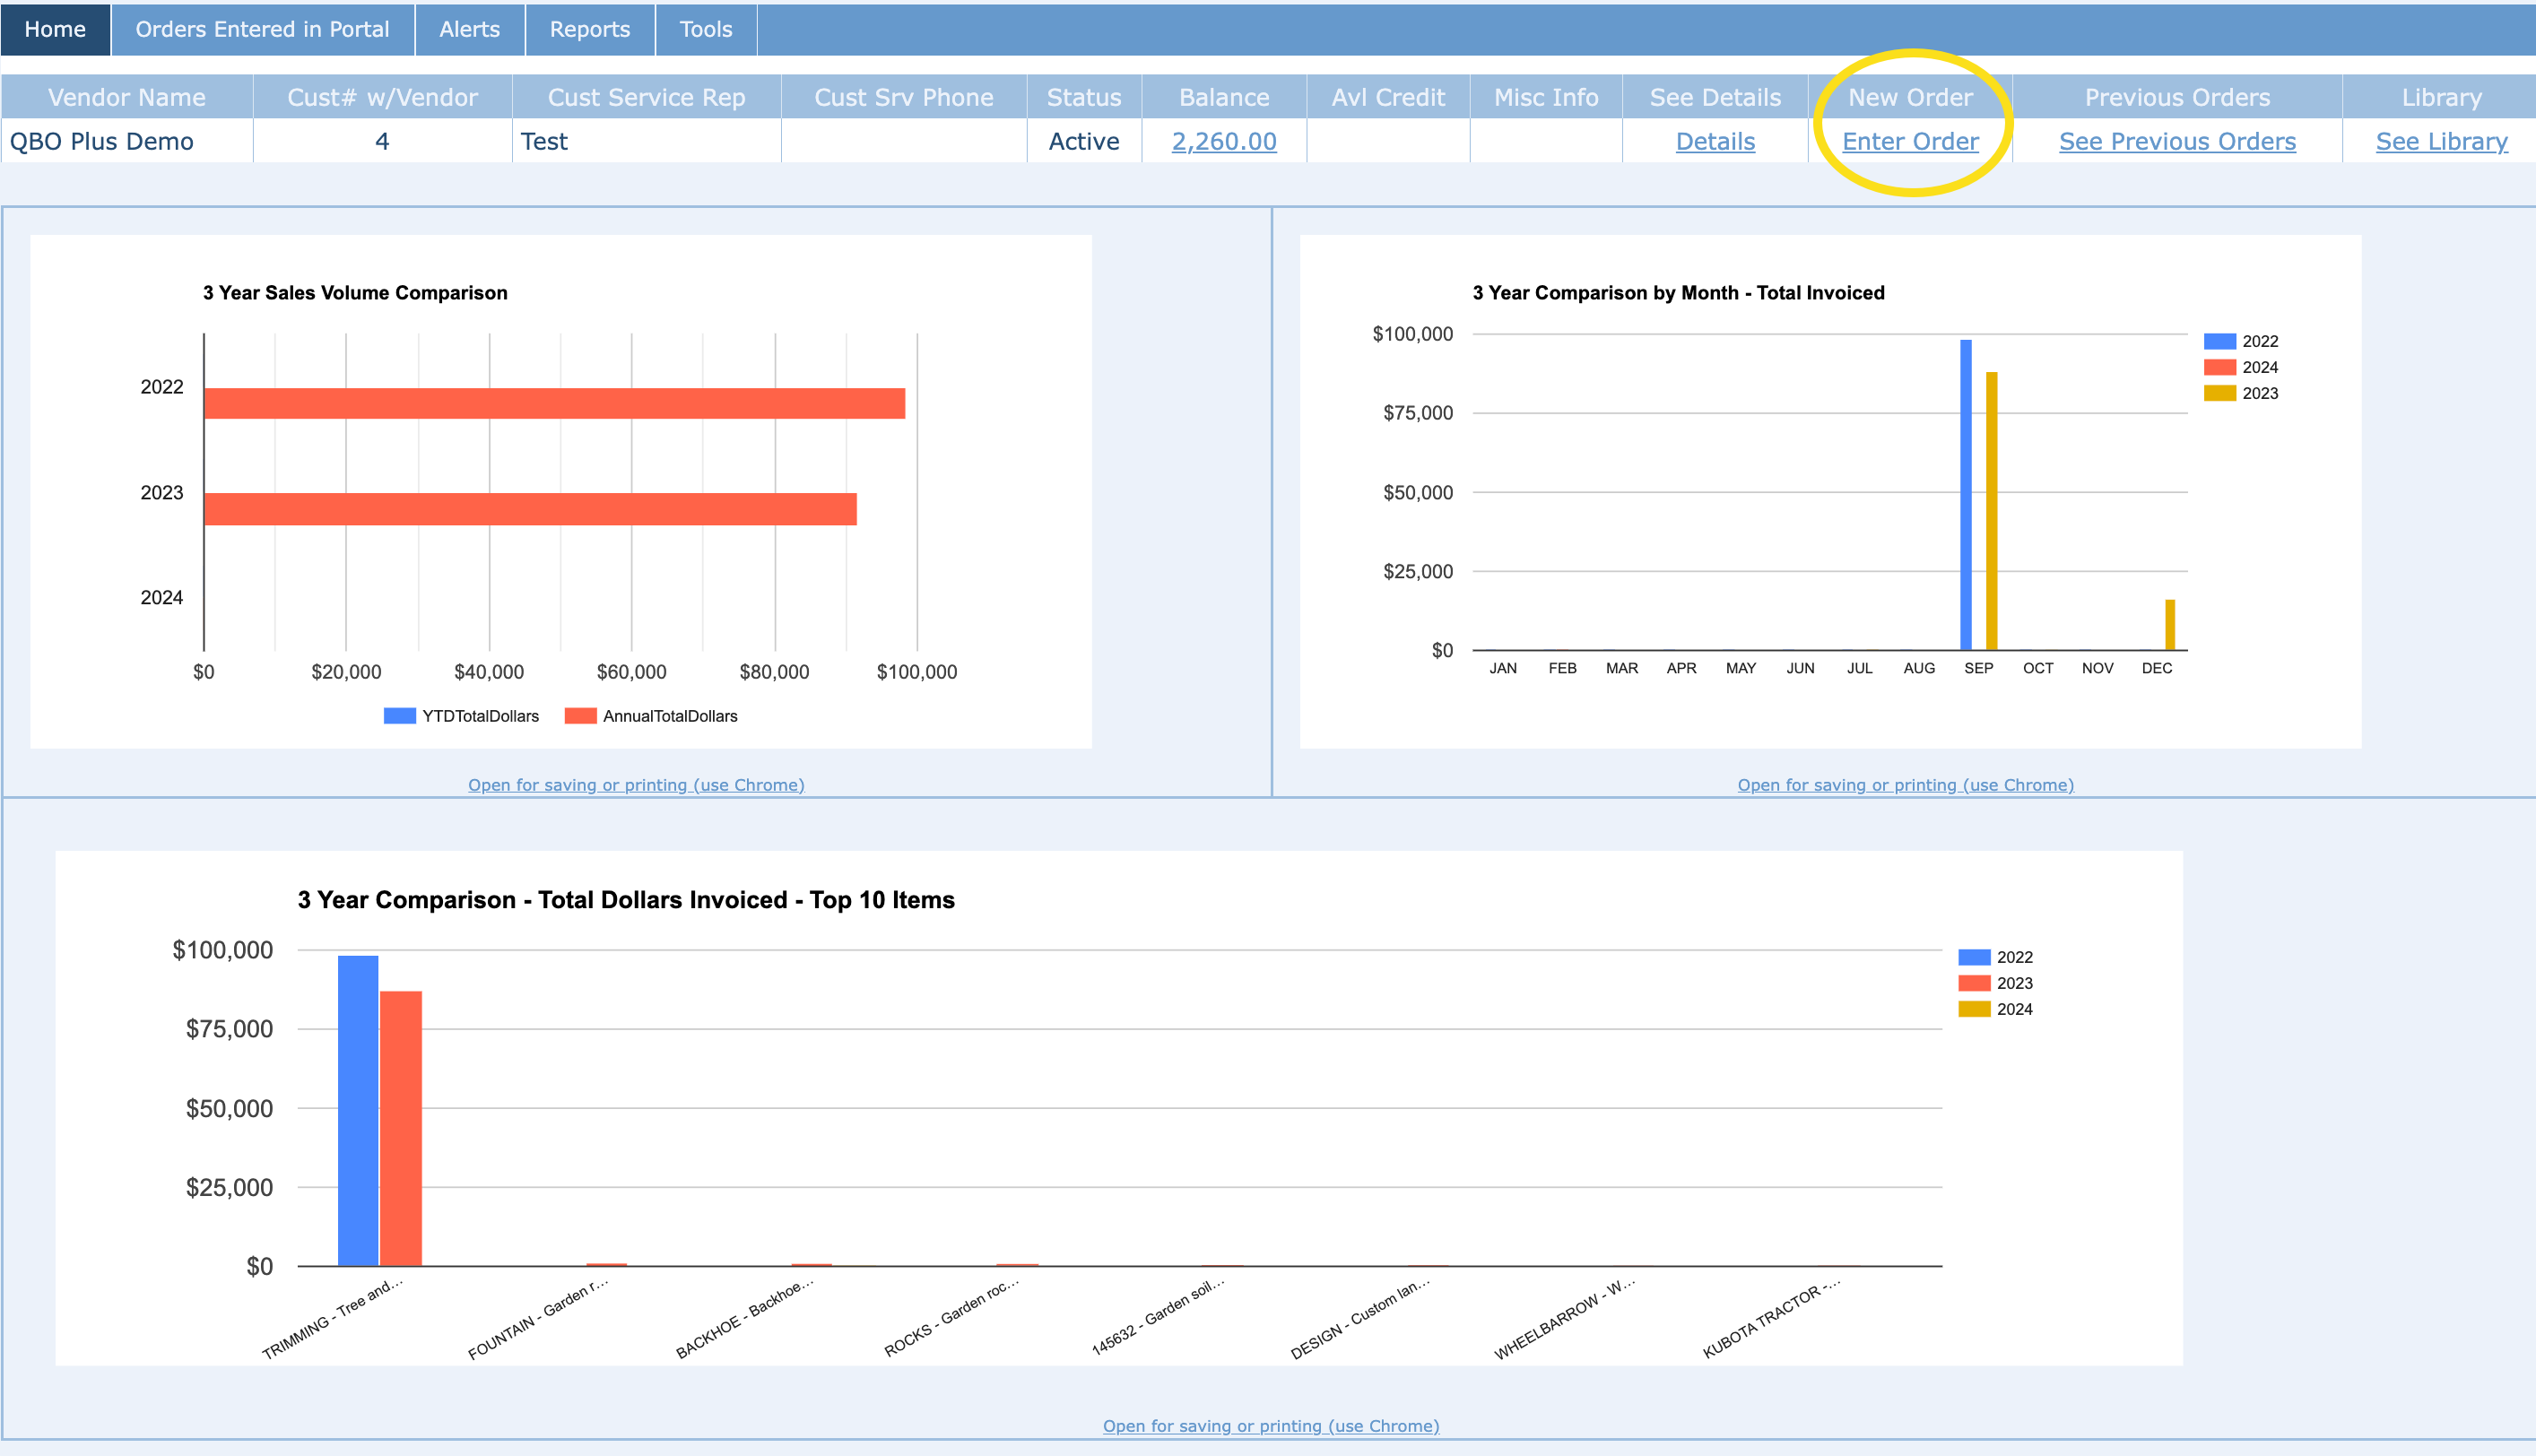Go to the Reports tab
Image resolution: width=2536 pixels, height=1456 pixels.
point(589,29)
